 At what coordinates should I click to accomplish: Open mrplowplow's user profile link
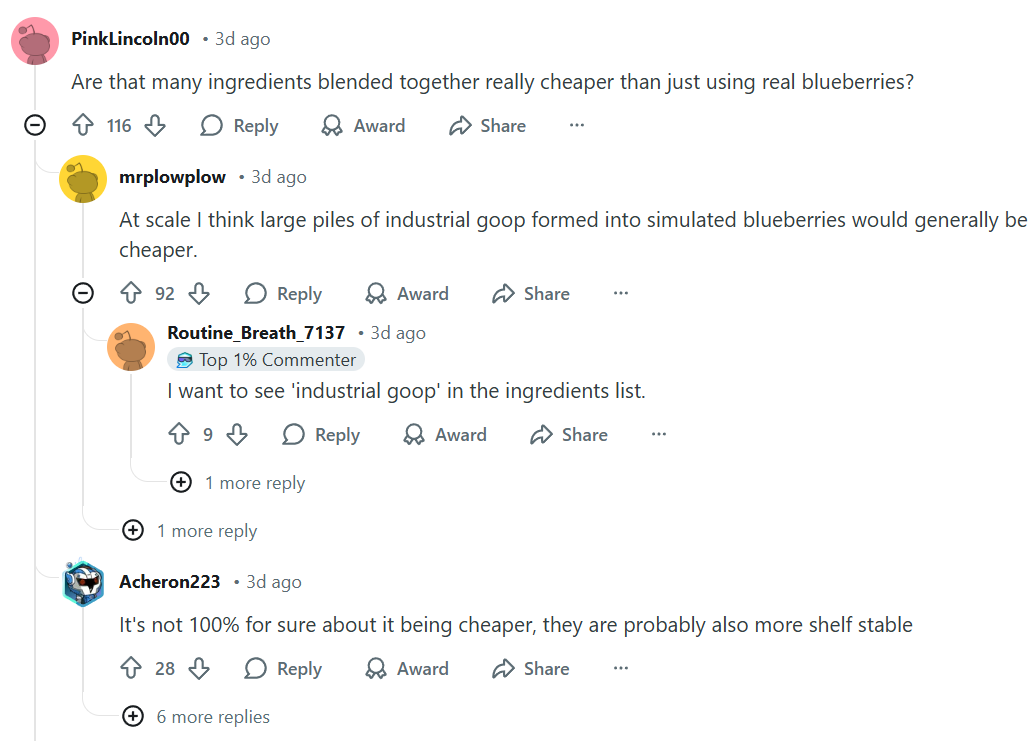172,177
